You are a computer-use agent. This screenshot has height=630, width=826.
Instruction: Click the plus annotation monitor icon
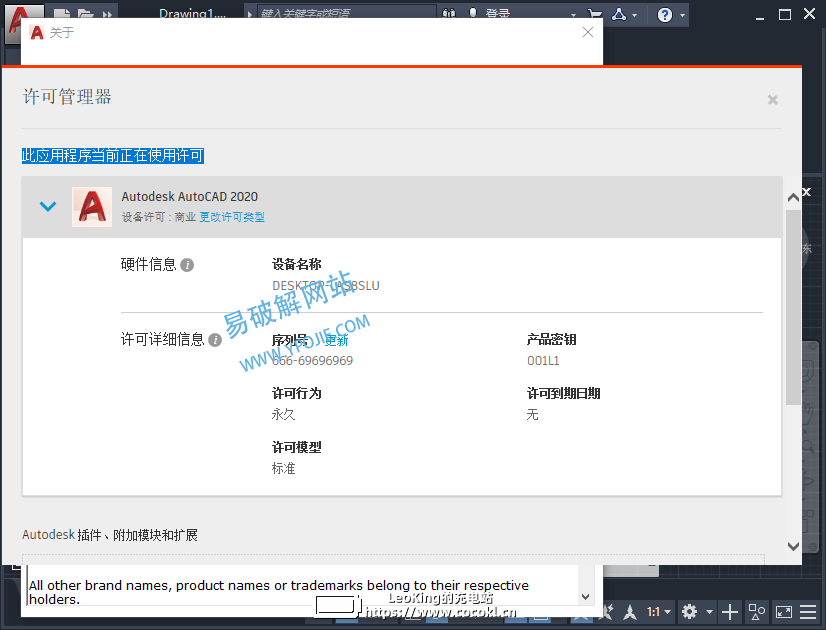(x=730, y=612)
